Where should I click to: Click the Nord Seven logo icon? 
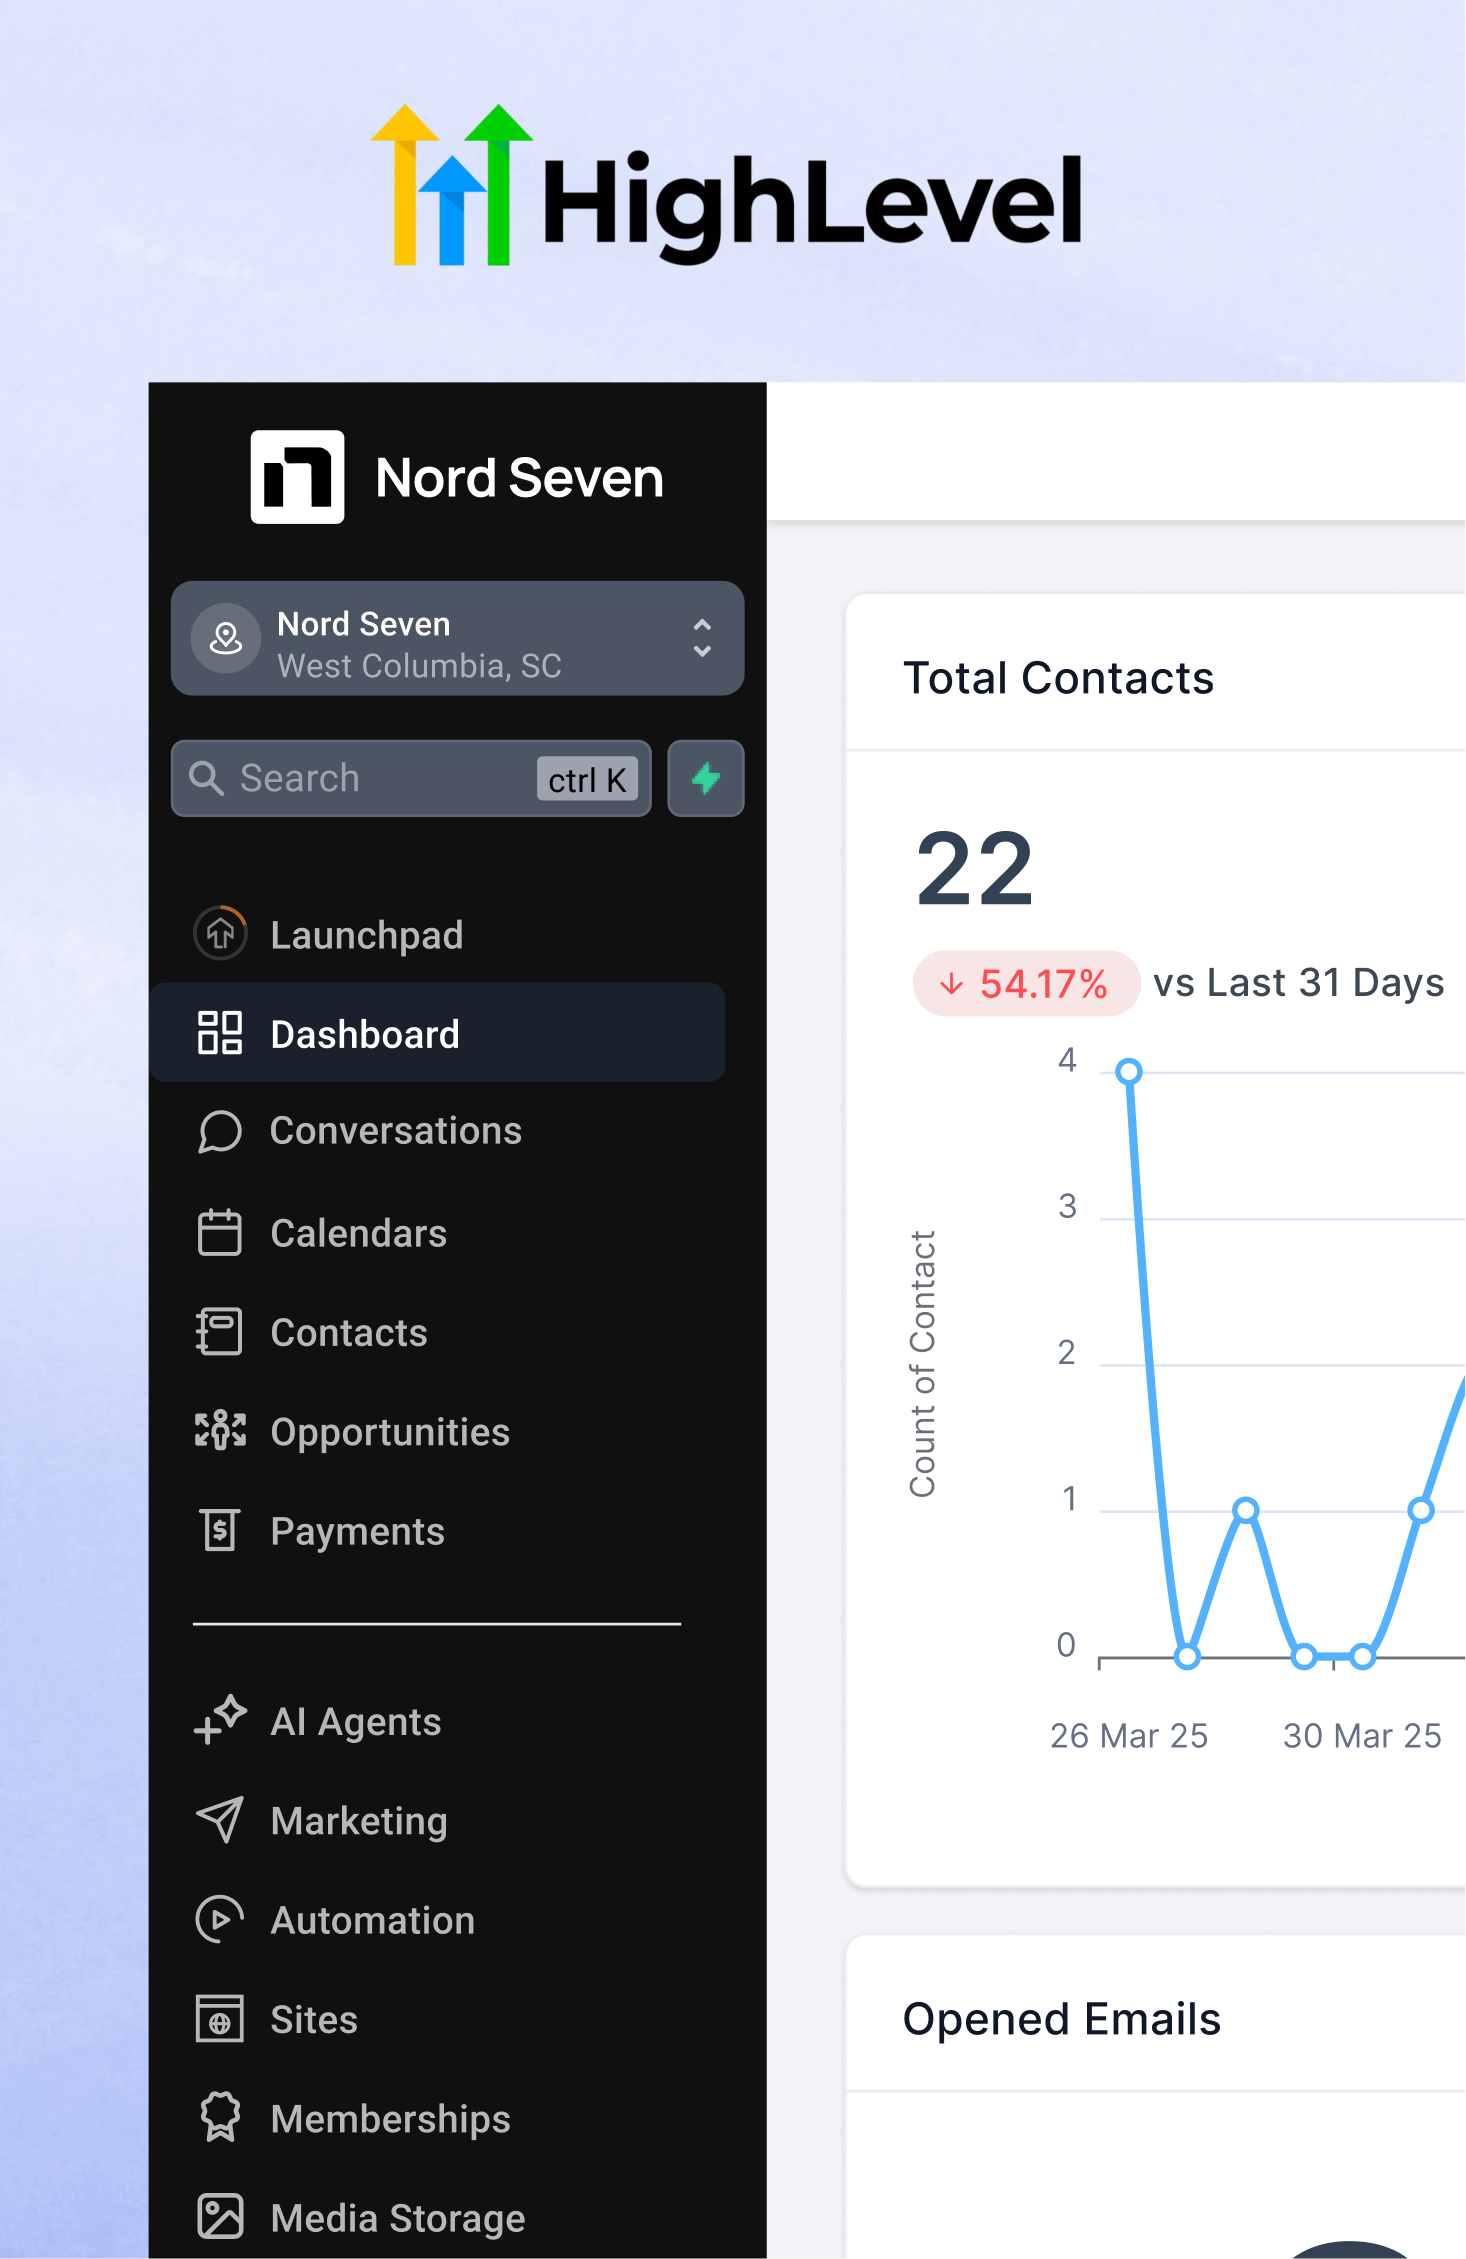[297, 477]
